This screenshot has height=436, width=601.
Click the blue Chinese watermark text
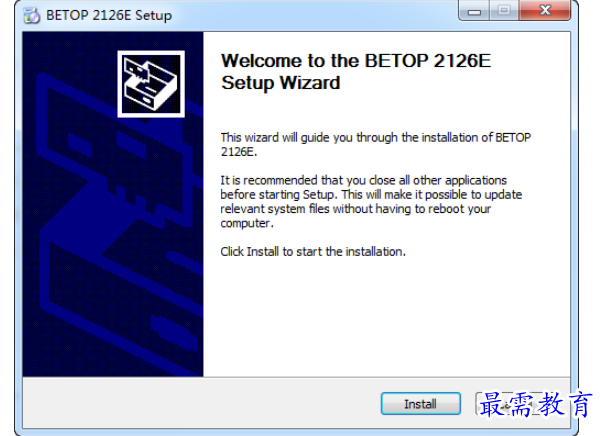point(535,404)
